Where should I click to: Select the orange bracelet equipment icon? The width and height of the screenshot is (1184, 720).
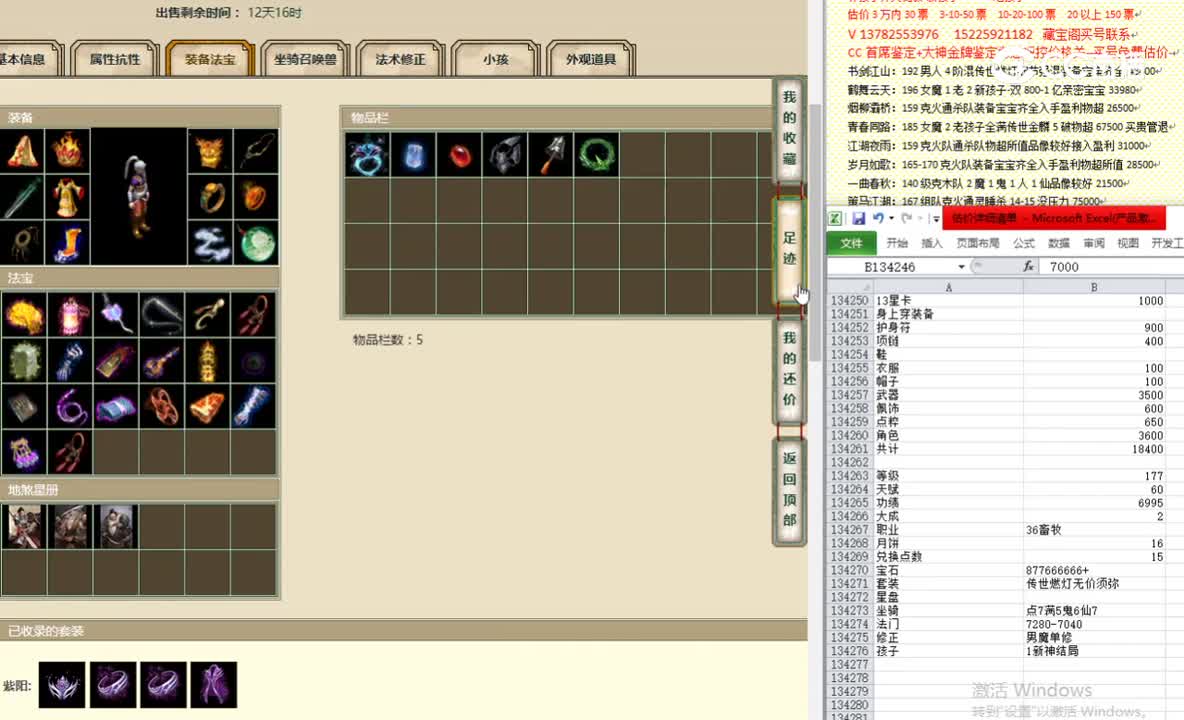pos(256,197)
